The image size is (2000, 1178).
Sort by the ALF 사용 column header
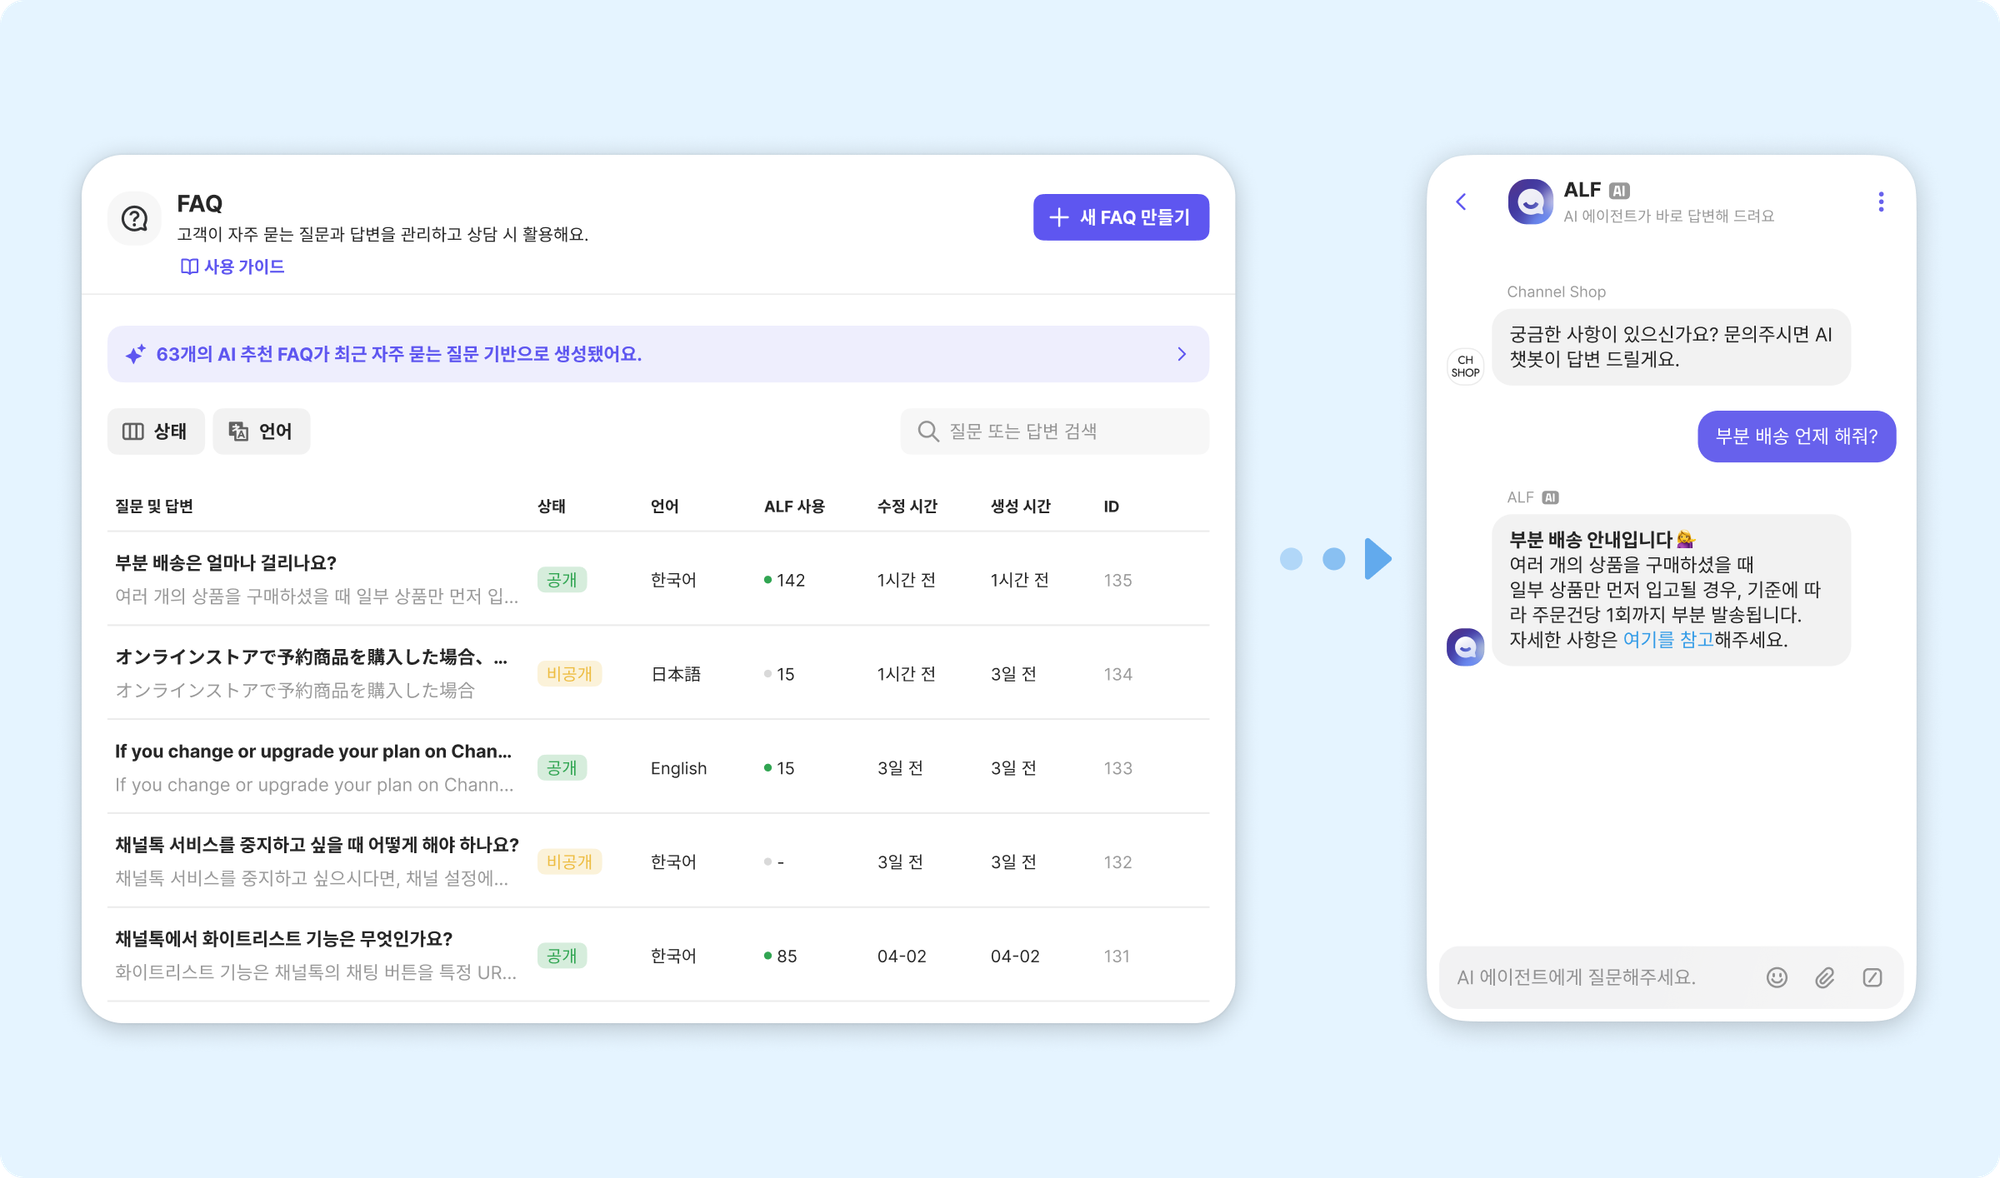click(794, 506)
